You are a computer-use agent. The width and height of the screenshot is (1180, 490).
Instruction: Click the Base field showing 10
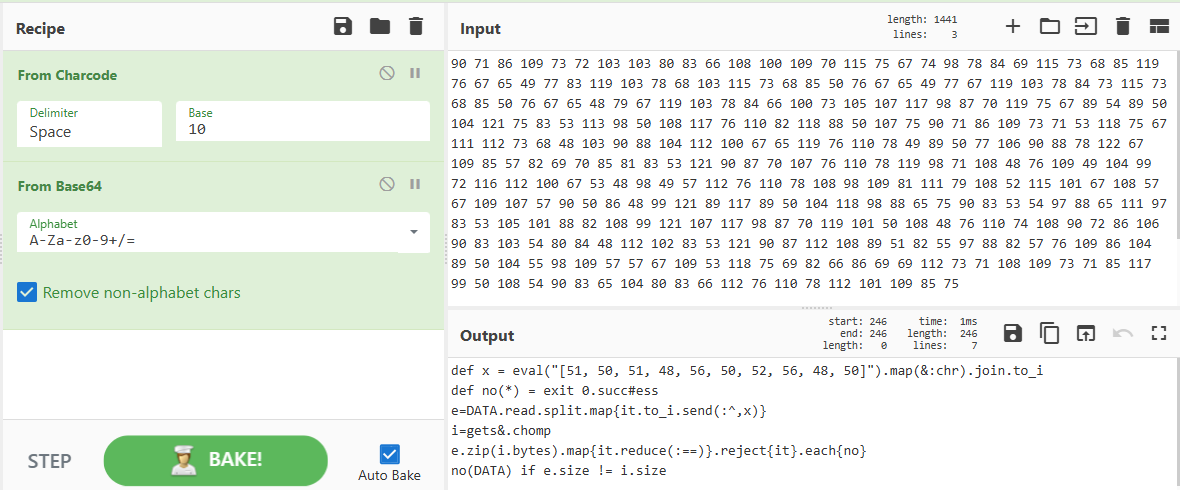click(x=302, y=130)
